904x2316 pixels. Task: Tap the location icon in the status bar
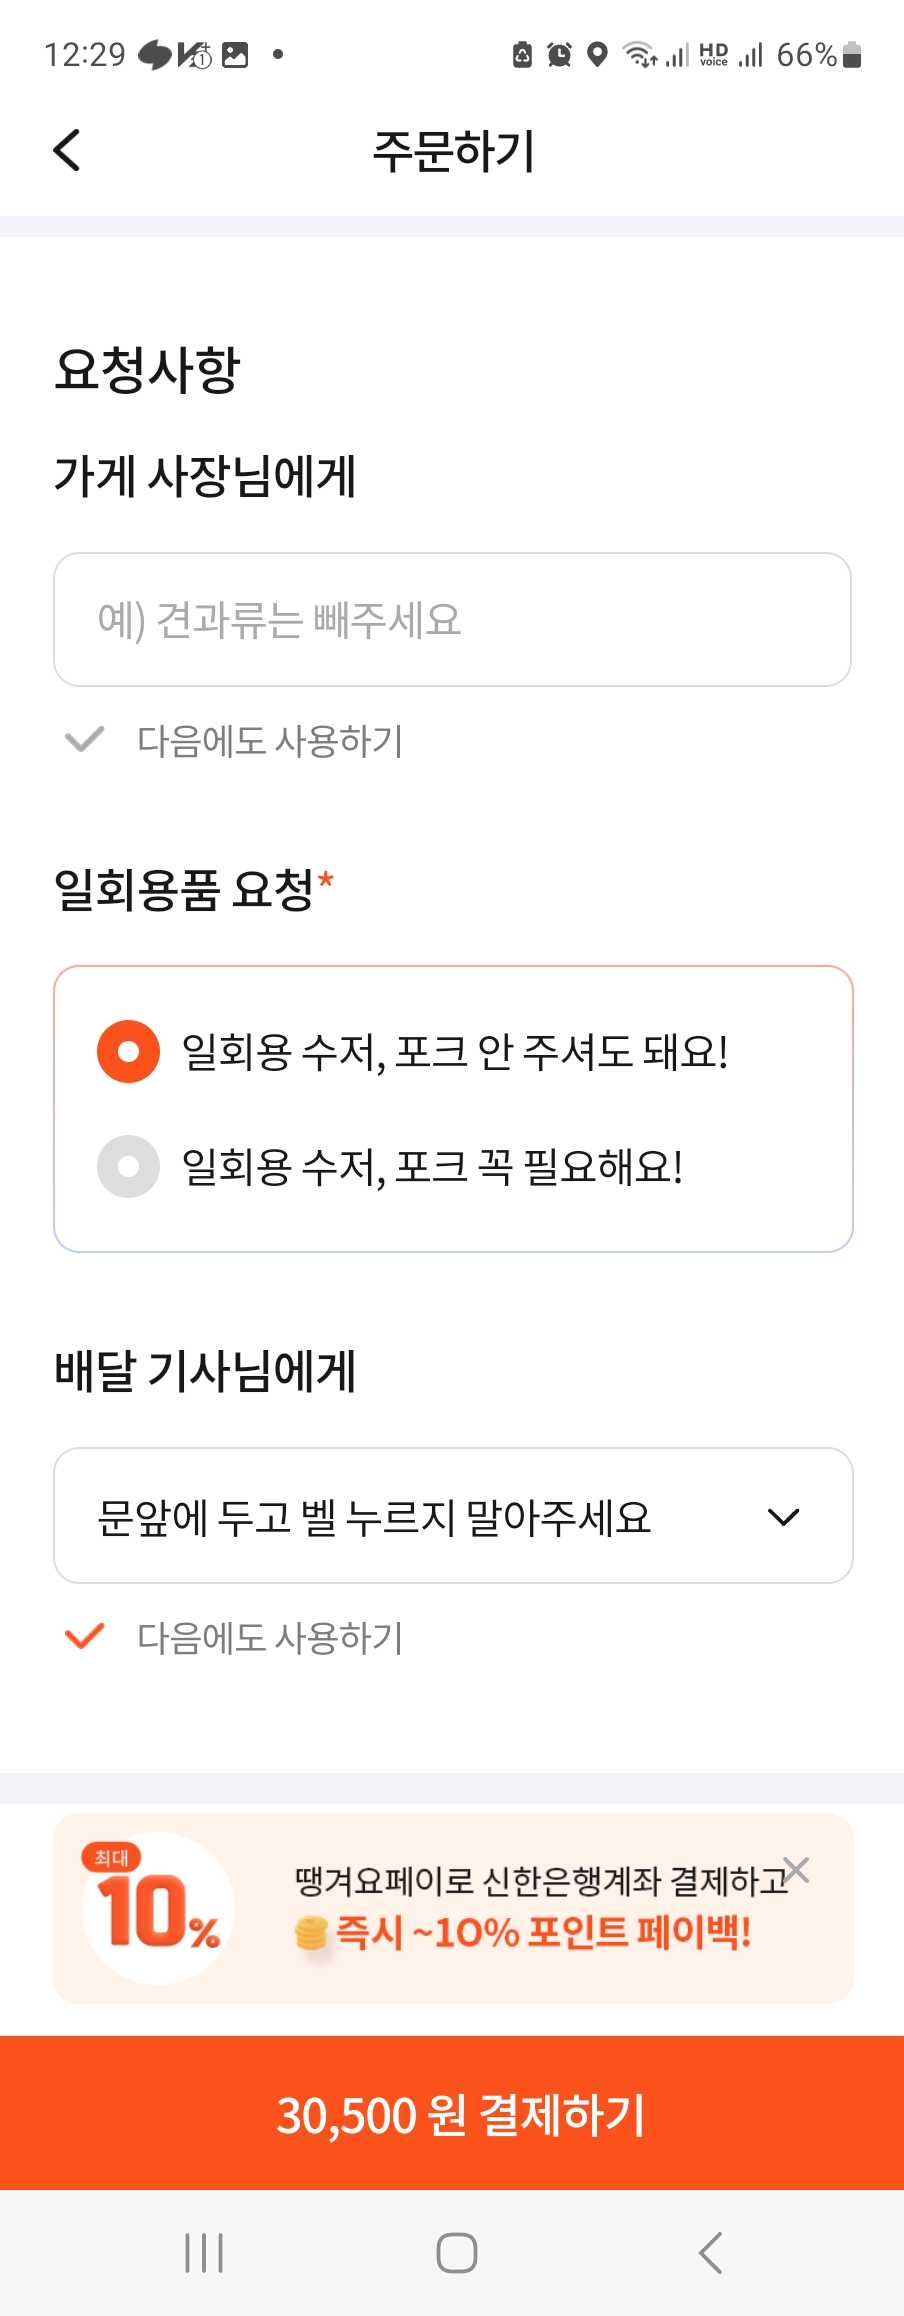point(597,55)
